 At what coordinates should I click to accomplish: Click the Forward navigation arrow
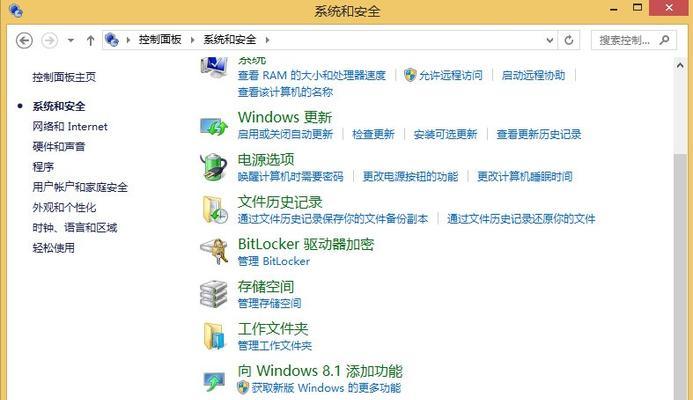(50, 40)
